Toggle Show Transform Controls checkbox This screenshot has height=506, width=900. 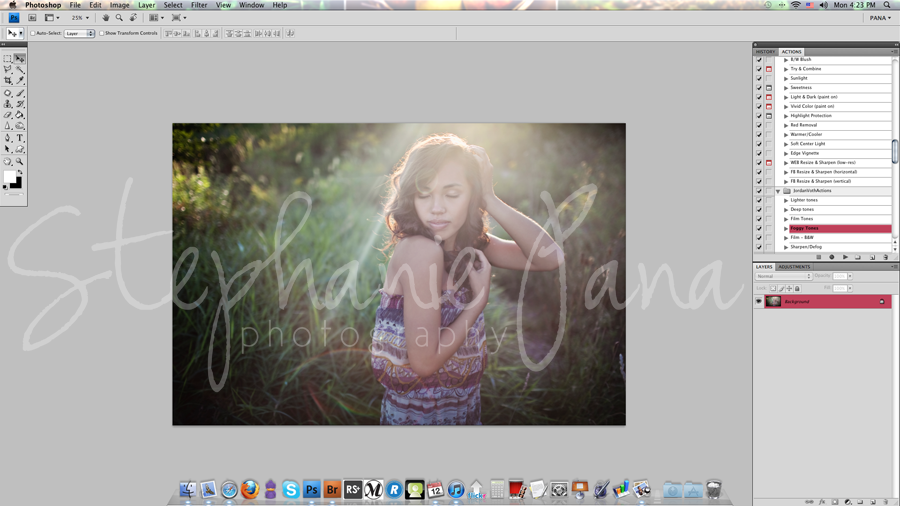click(102, 33)
